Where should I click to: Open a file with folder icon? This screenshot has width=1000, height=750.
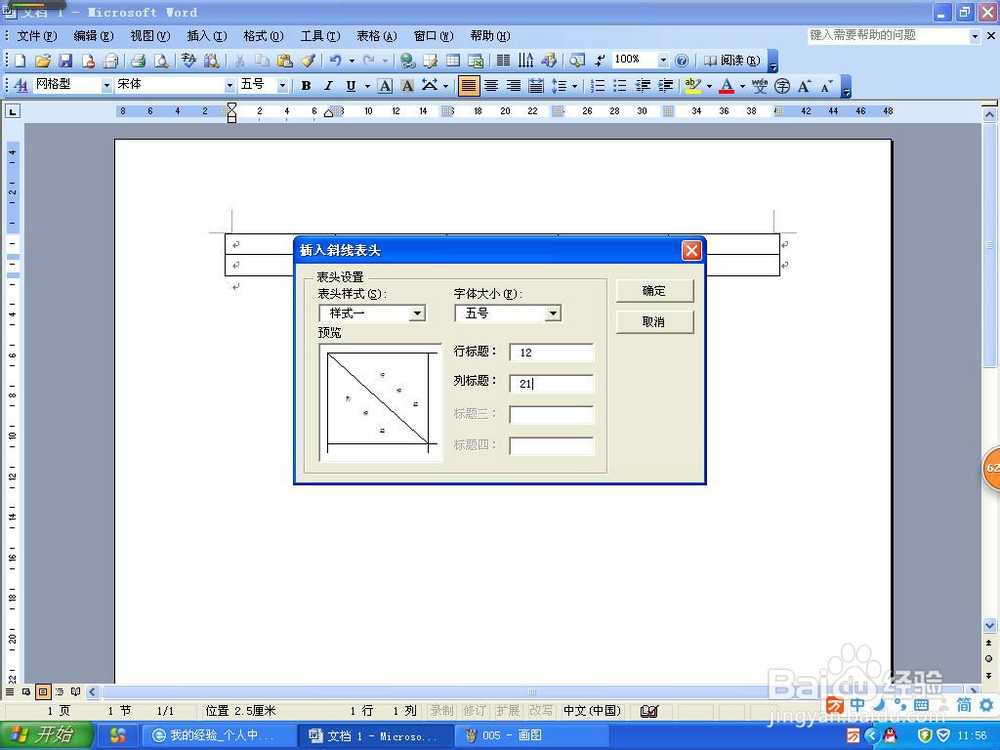tap(43, 61)
